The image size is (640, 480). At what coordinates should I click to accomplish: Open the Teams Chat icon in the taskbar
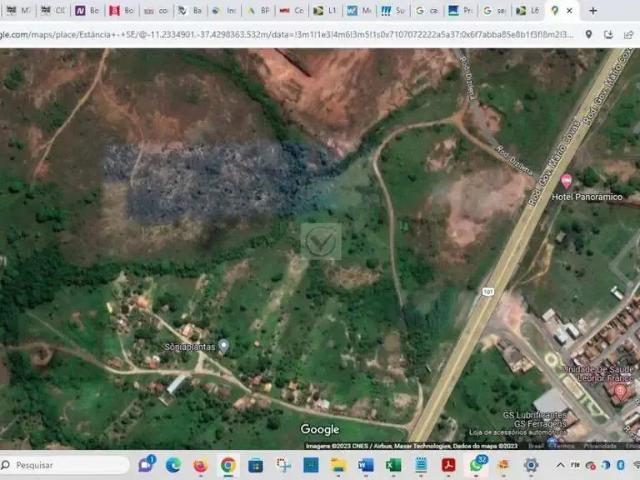(x=146, y=464)
